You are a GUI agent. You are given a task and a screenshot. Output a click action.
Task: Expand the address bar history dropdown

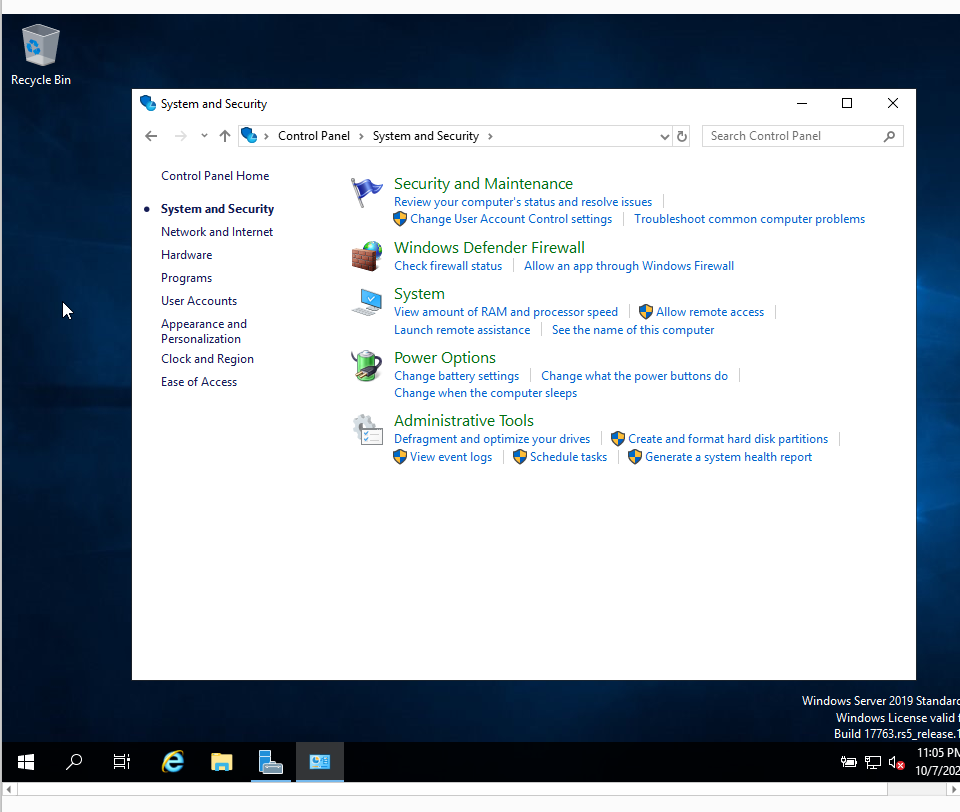point(664,136)
